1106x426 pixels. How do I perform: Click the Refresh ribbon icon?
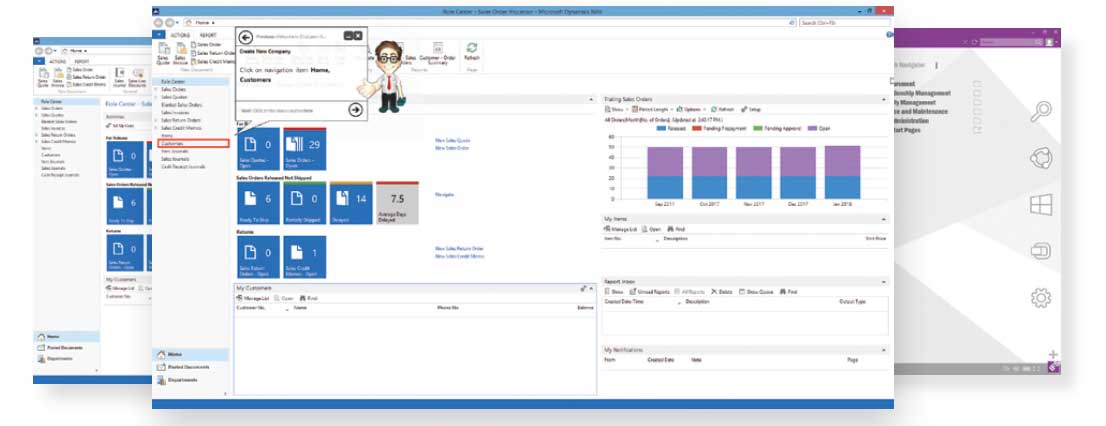[472, 53]
